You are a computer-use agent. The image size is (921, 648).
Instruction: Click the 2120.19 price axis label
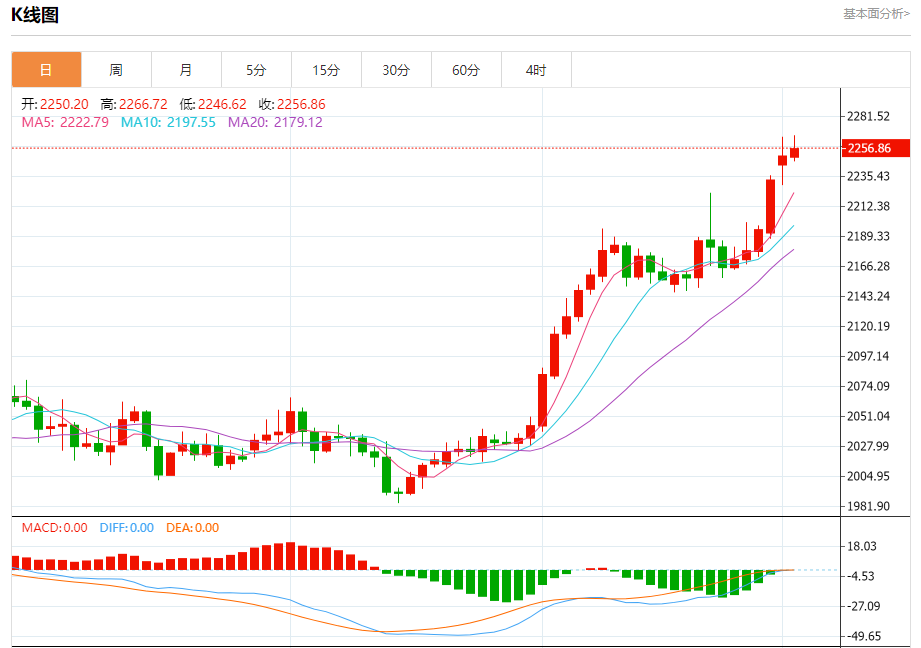868,326
